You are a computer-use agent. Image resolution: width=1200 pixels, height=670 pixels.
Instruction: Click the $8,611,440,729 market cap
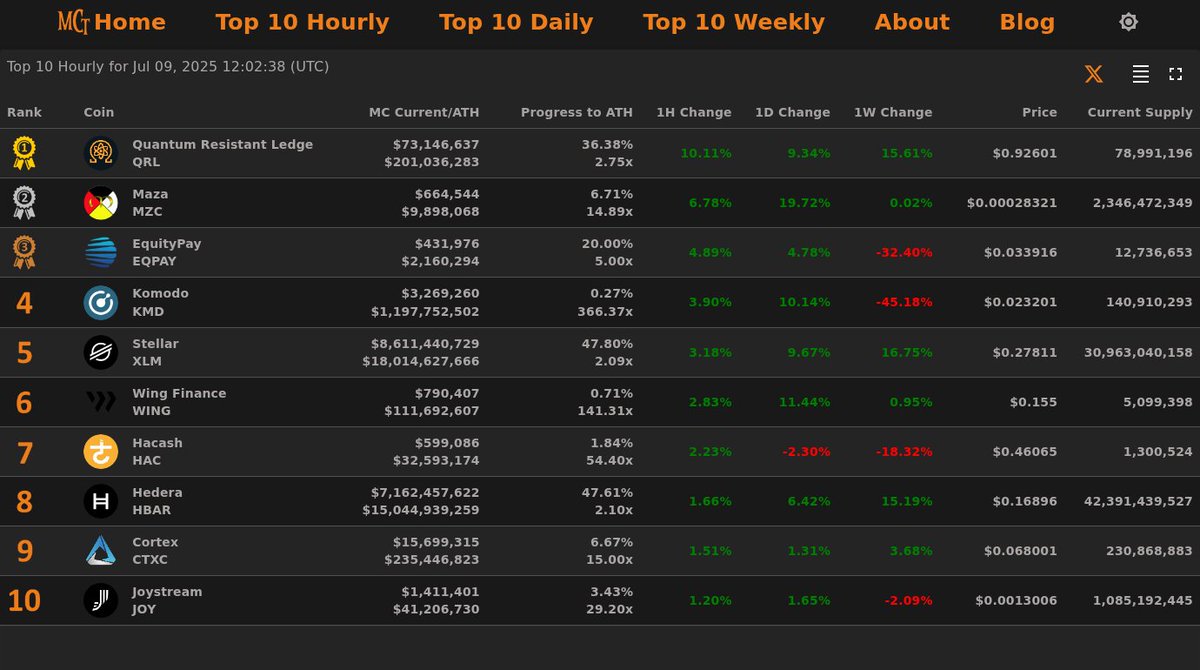pos(425,343)
